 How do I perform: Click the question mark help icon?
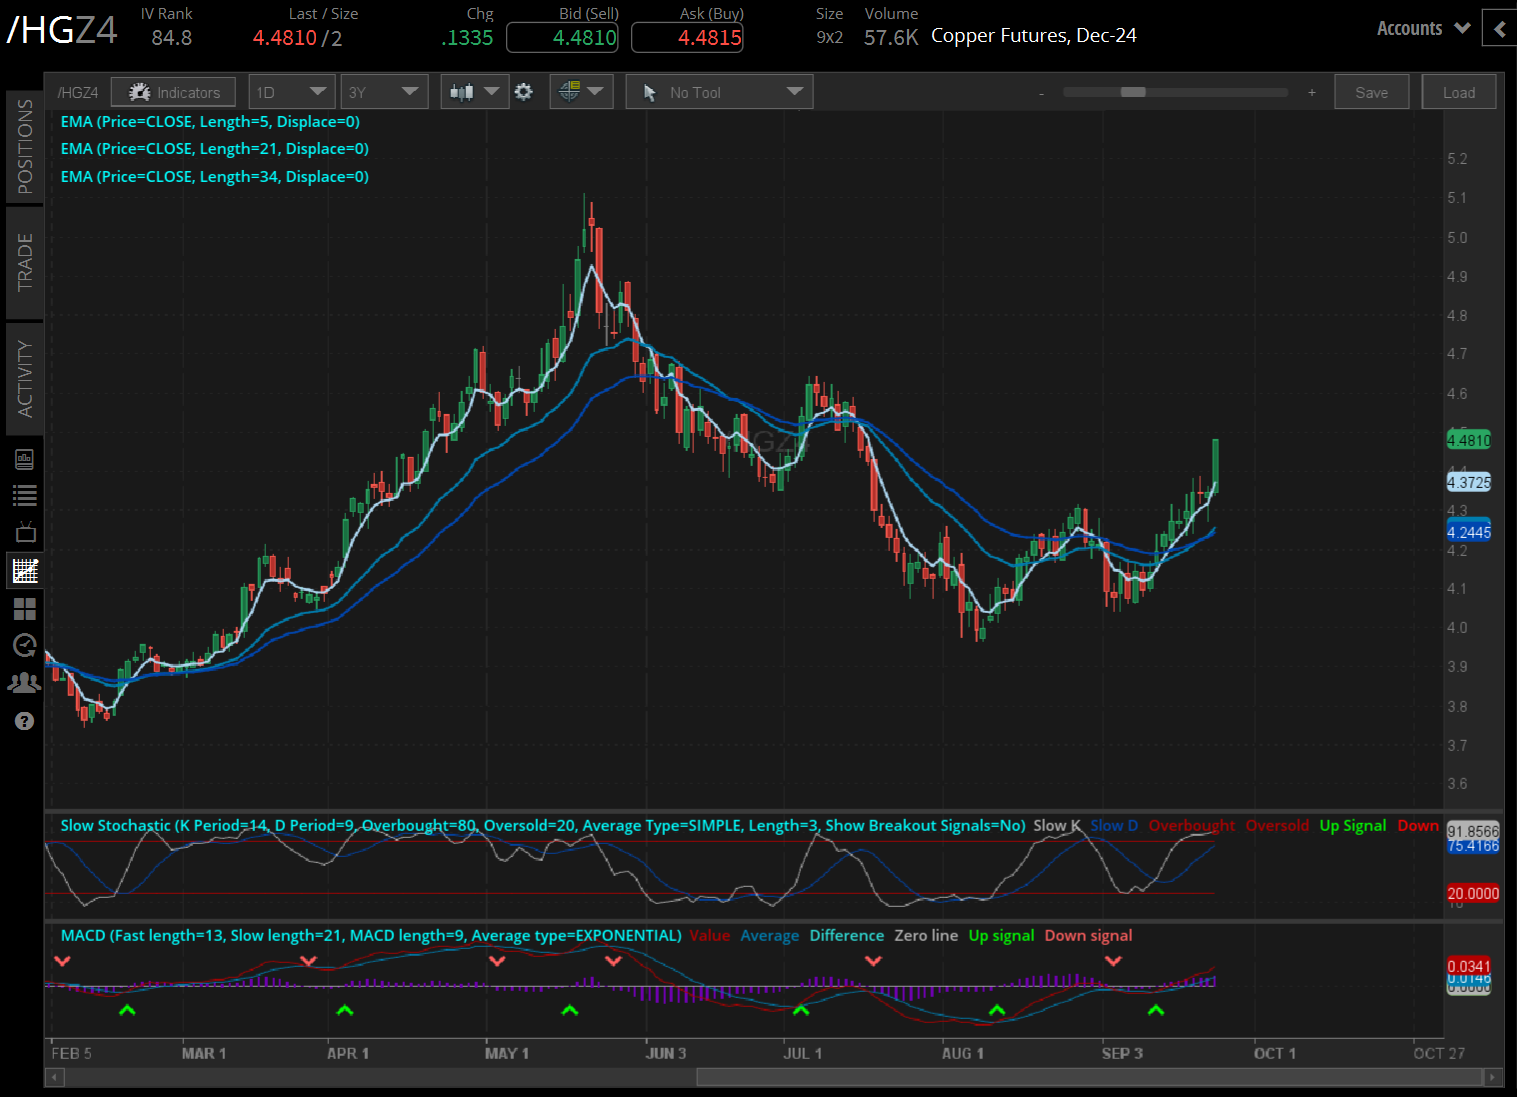25,721
